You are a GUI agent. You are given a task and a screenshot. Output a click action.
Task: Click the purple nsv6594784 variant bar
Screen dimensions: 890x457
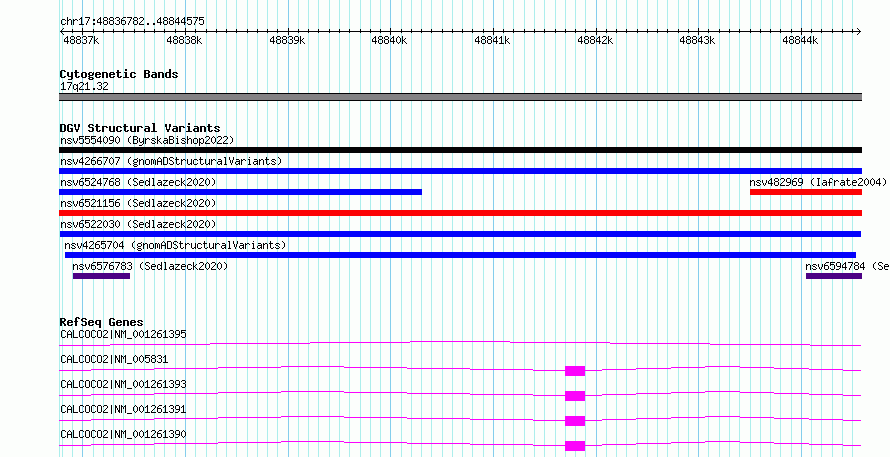point(834,276)
